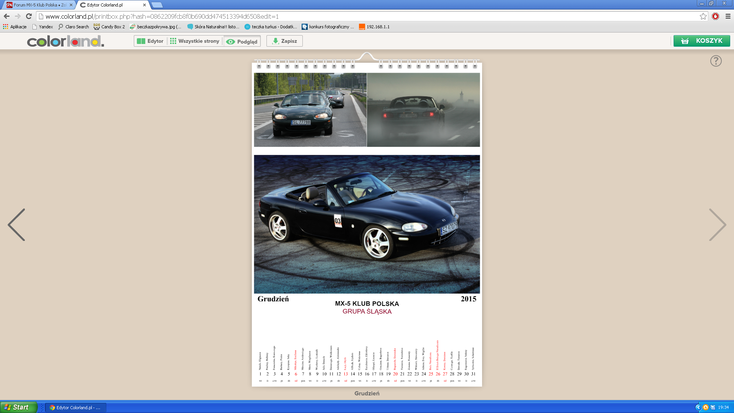
Task: Open the Skóra Naturalna bookmark
Action: pos(213,27)
